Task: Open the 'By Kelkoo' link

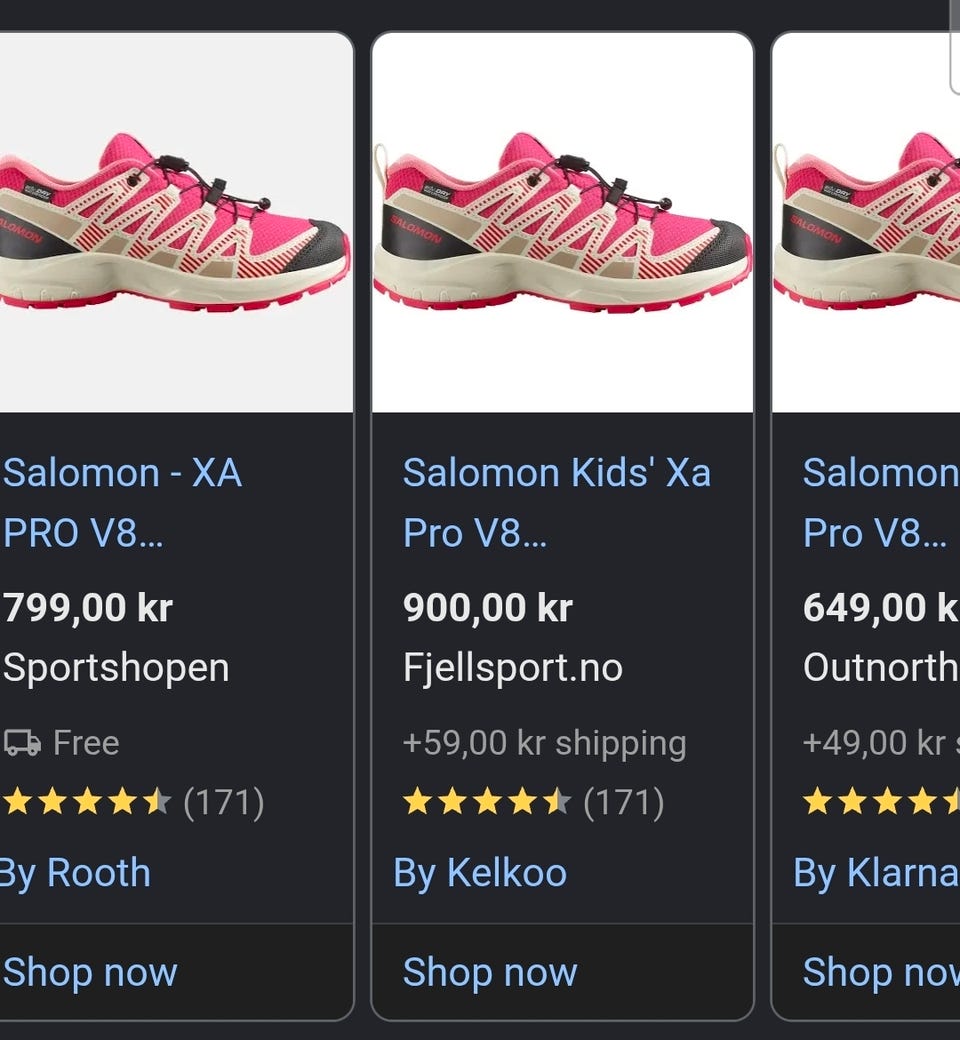Action: (480, 873)
